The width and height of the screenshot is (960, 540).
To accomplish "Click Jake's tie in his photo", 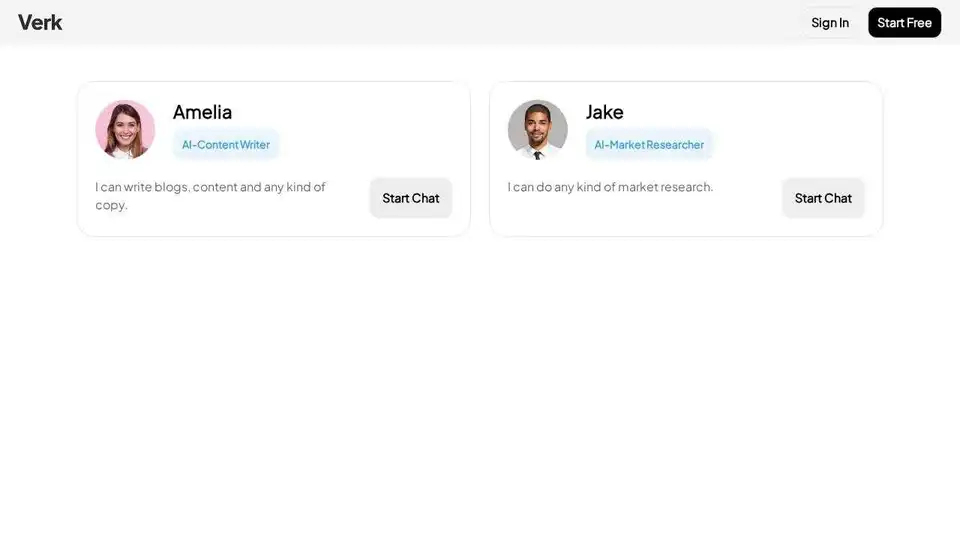I will point(538,156).
